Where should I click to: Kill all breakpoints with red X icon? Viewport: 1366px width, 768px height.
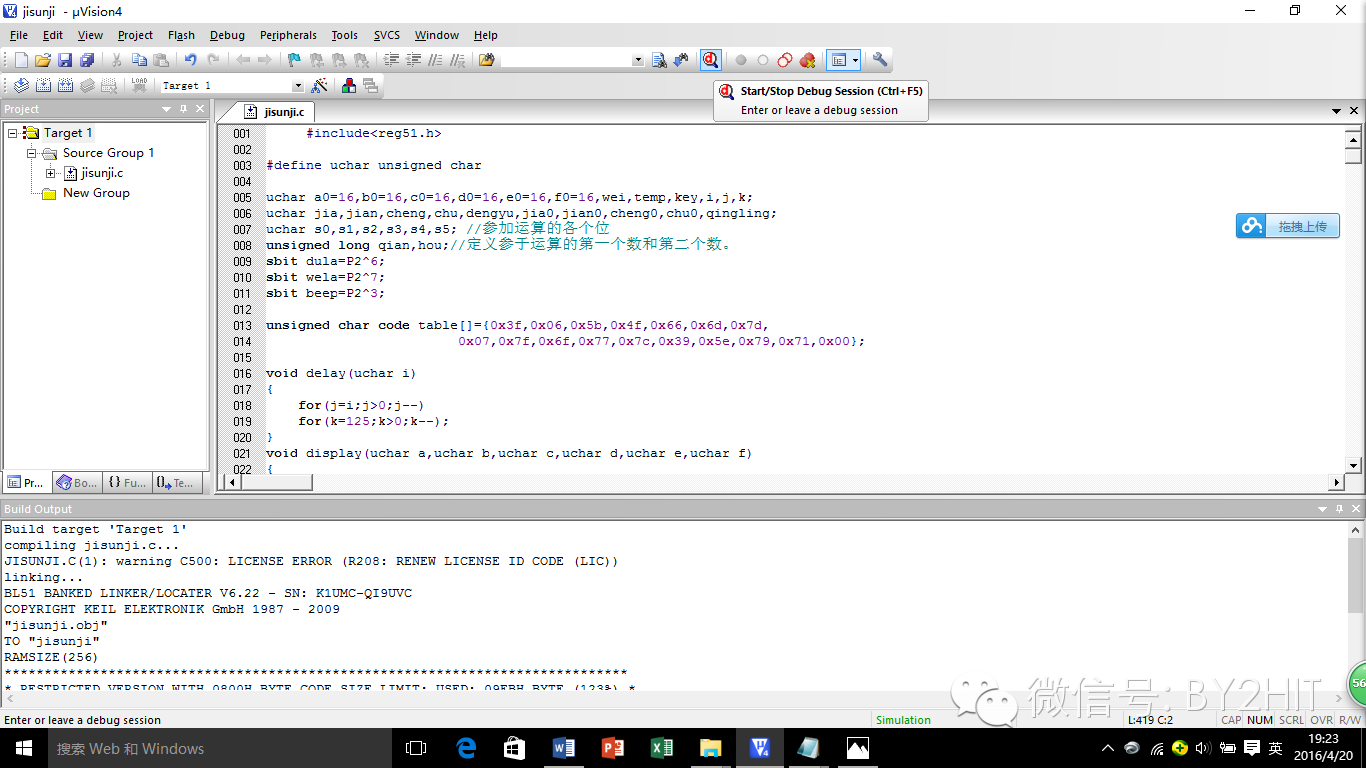pyautogui.click(x=807, y=60)
